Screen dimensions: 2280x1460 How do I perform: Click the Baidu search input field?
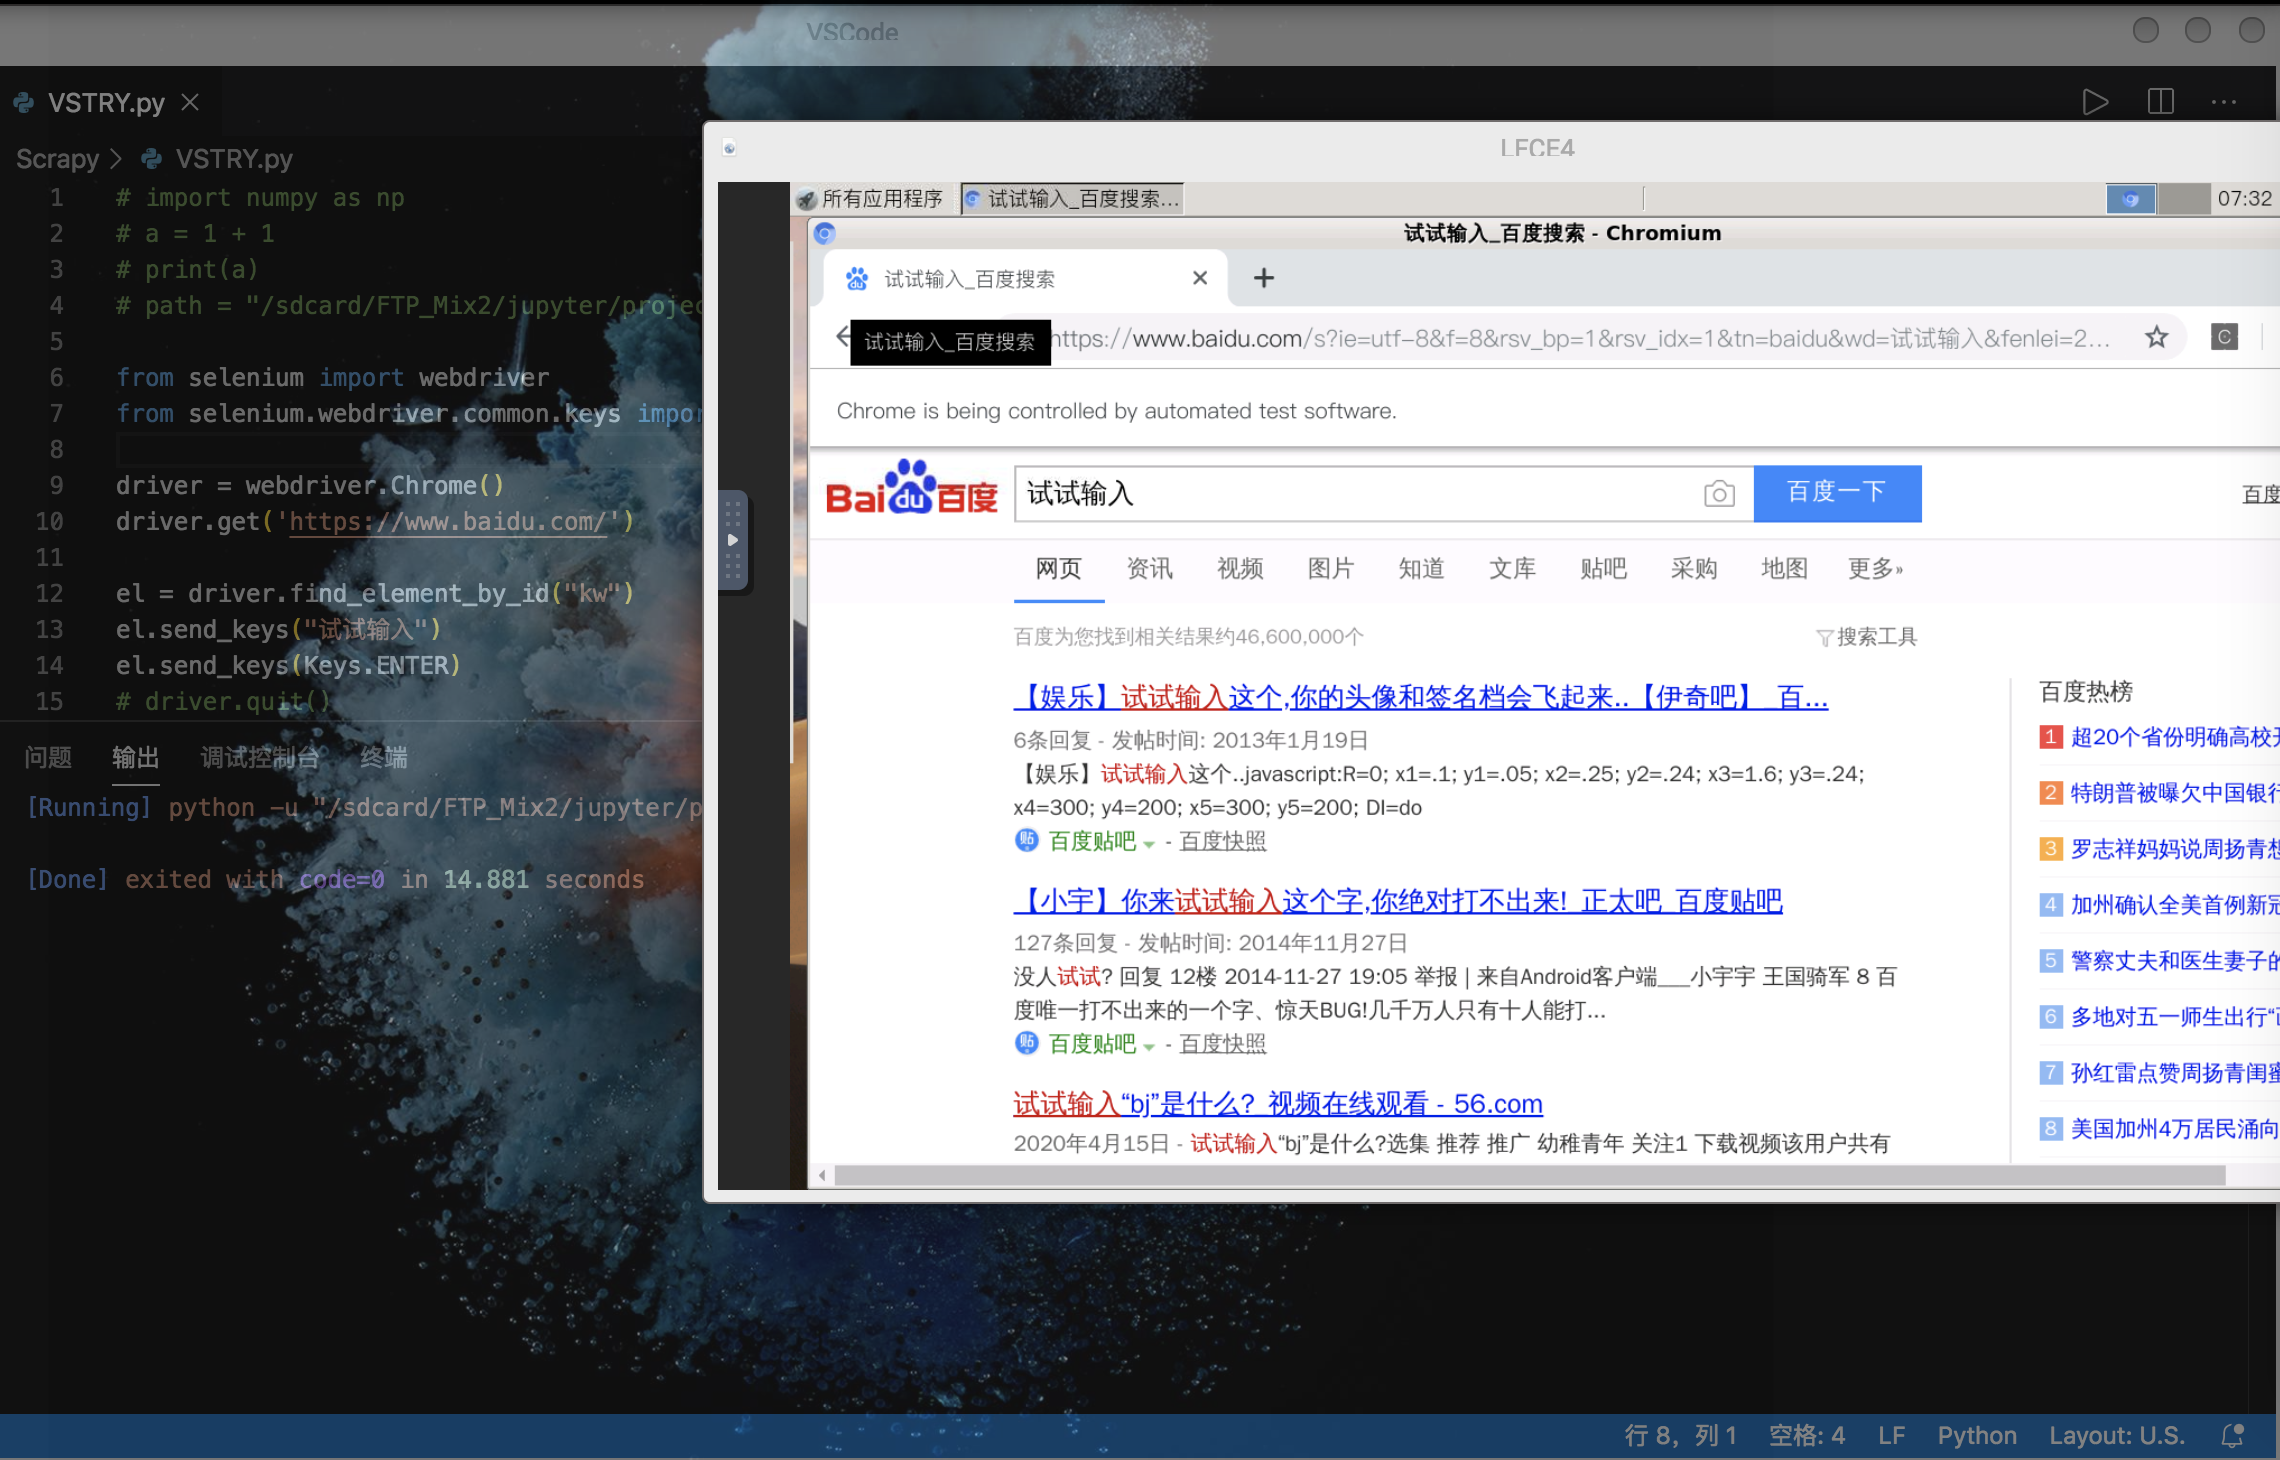(x=1350, y=494)
